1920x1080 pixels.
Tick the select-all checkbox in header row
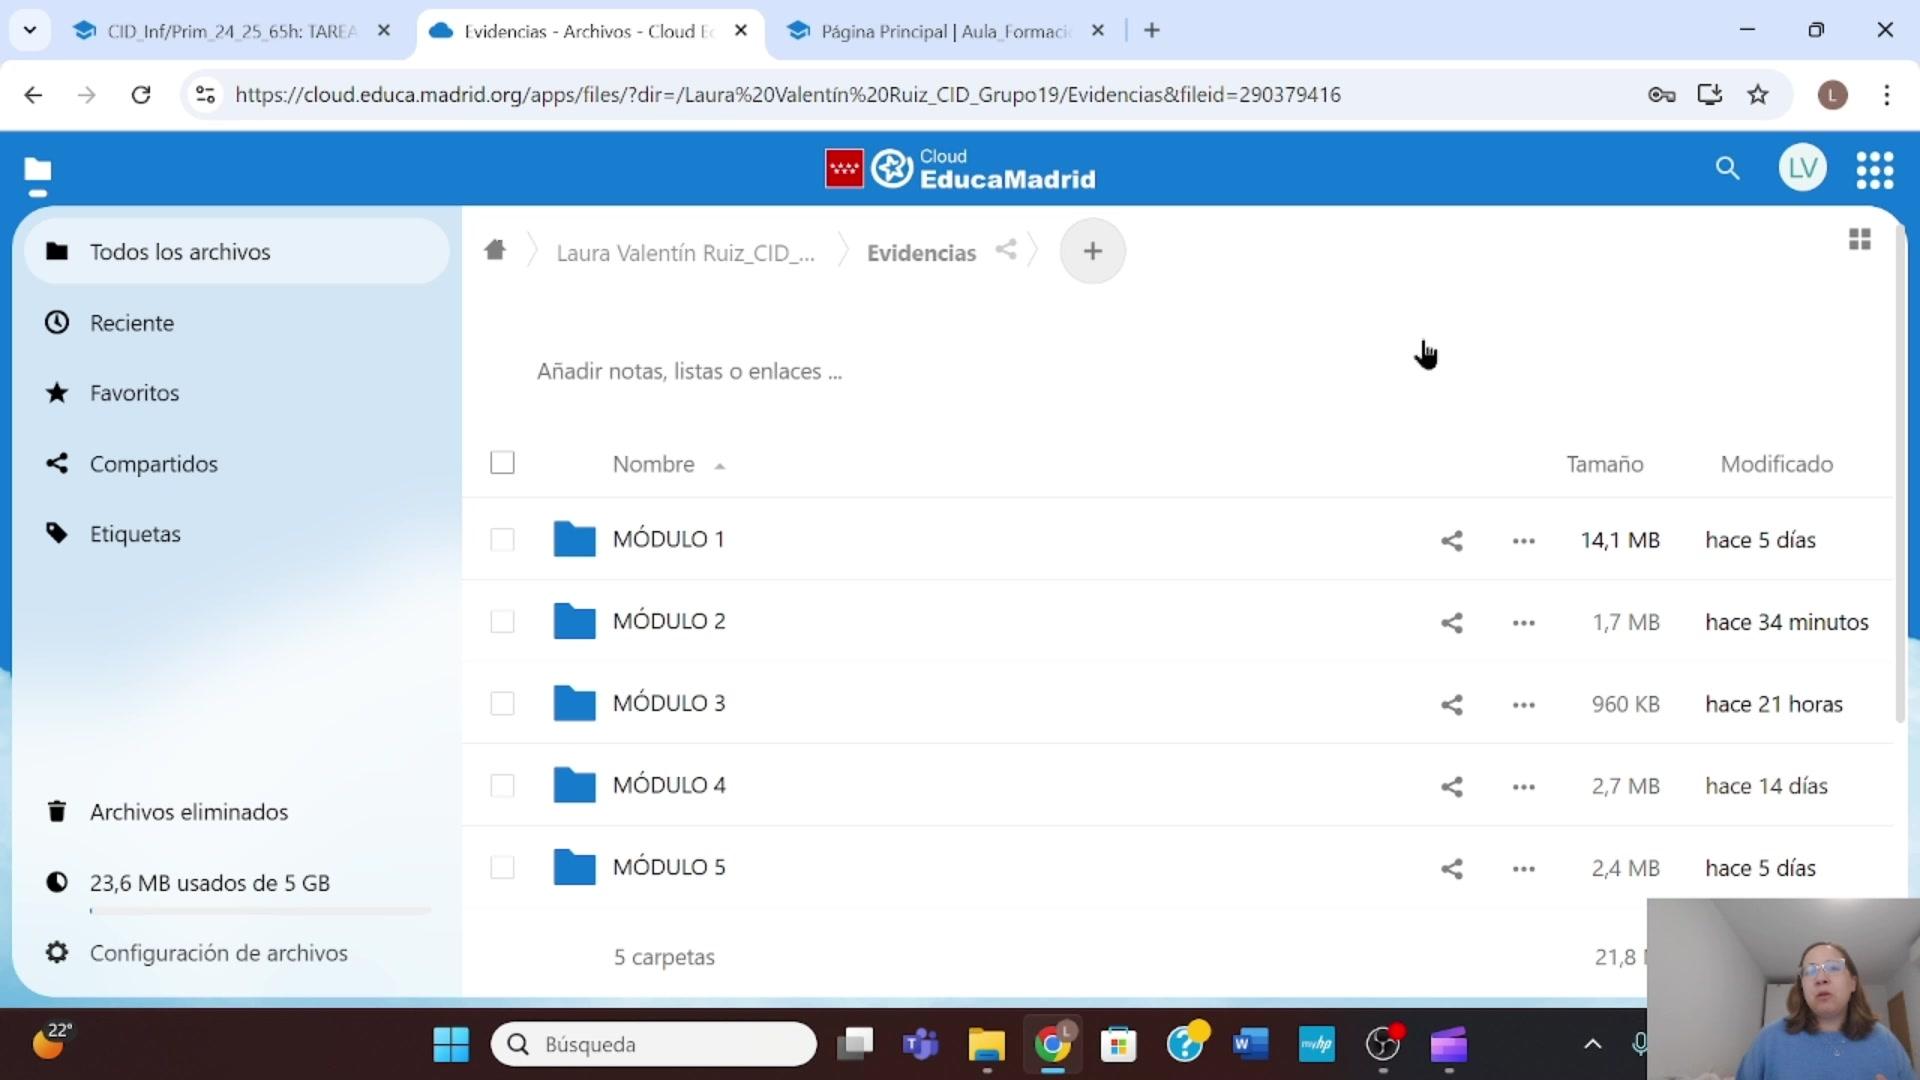[502, 463]
